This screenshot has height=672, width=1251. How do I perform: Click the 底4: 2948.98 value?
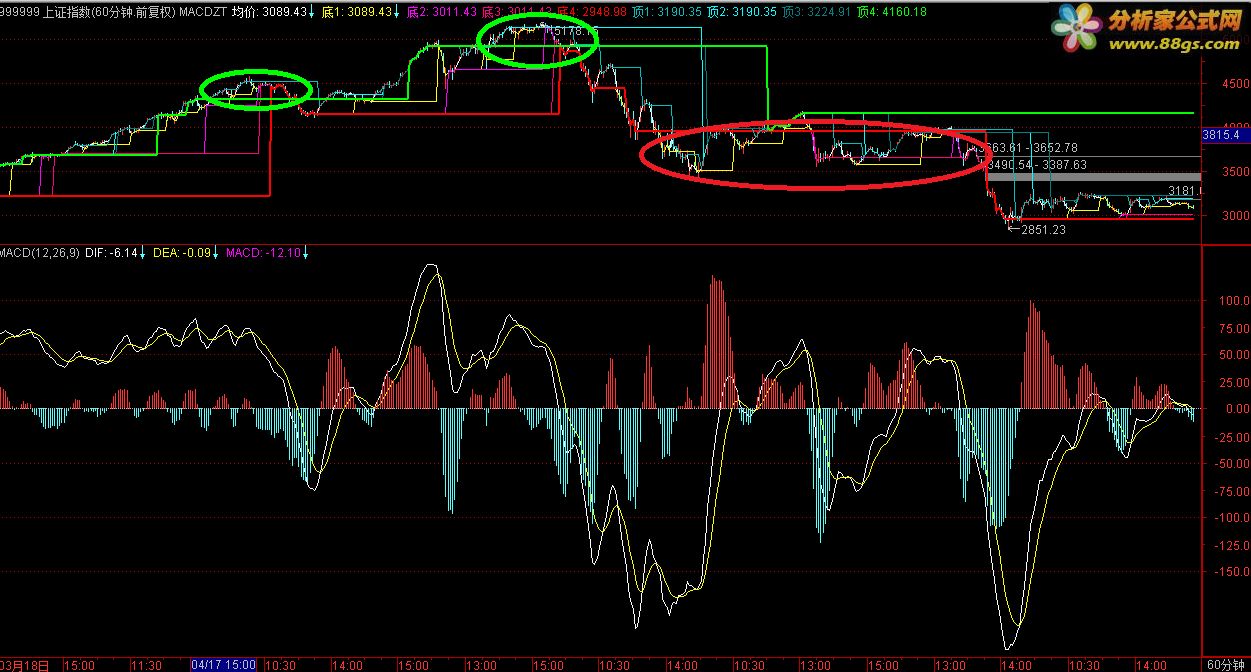593,12
